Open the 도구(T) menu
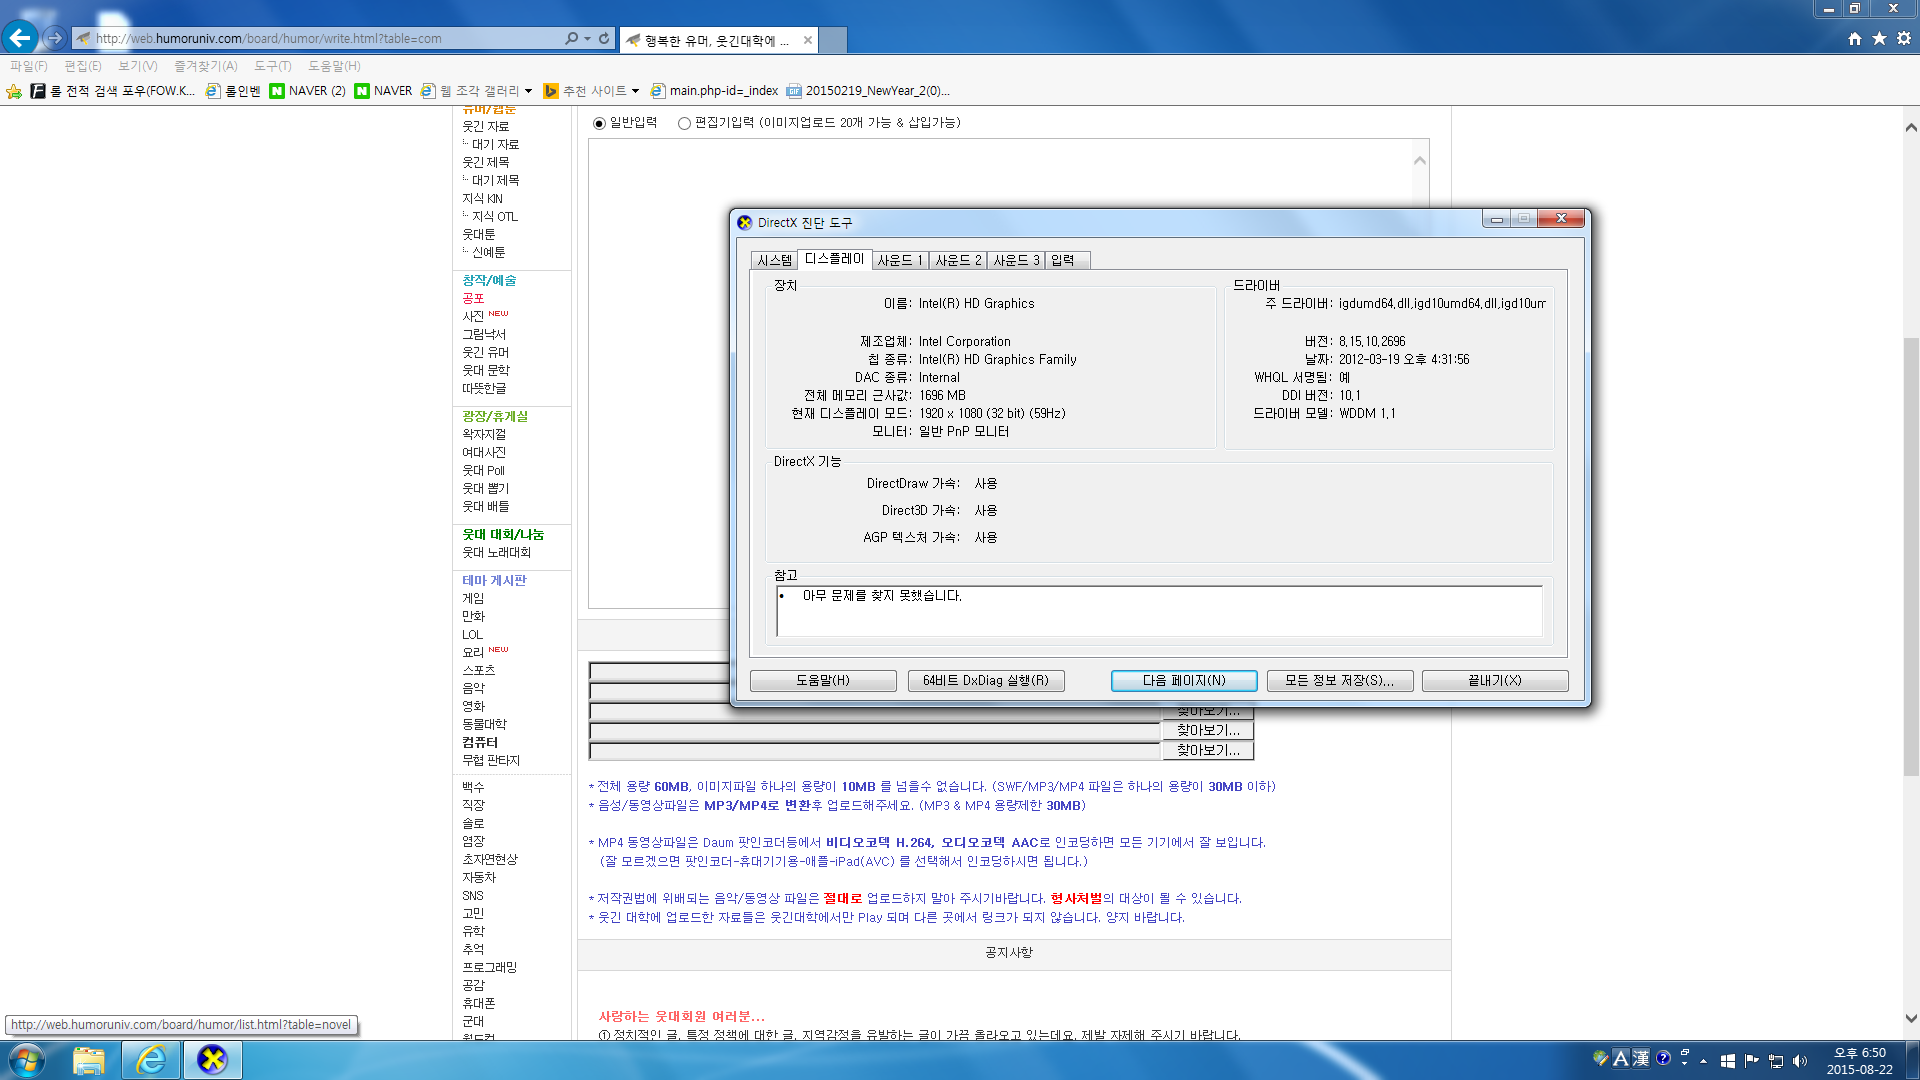The image size is (1920, 1080). [x=272, y=66]
